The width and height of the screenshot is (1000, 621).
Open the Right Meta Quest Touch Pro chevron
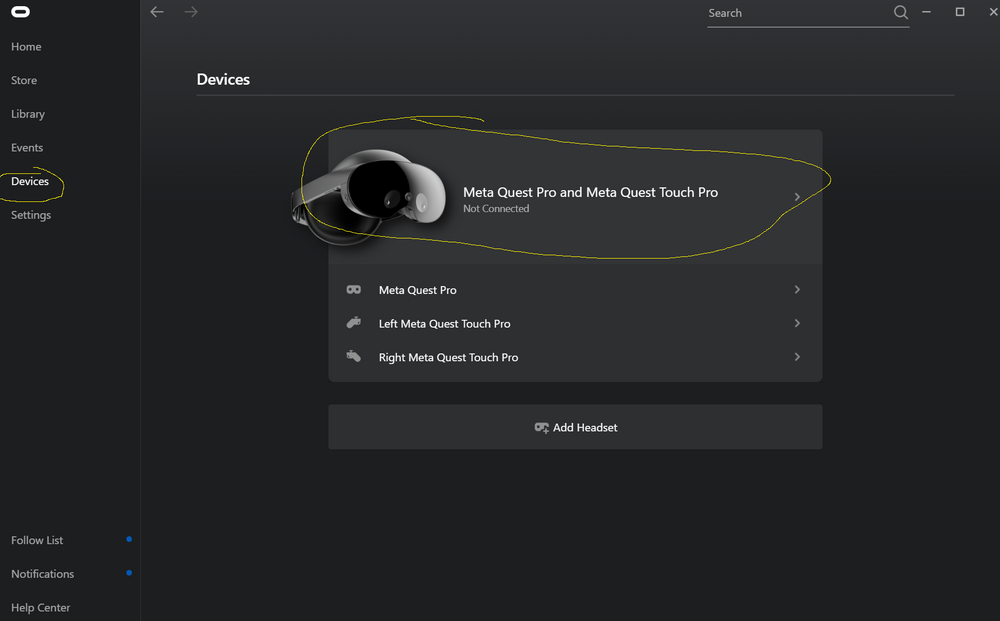797,357
